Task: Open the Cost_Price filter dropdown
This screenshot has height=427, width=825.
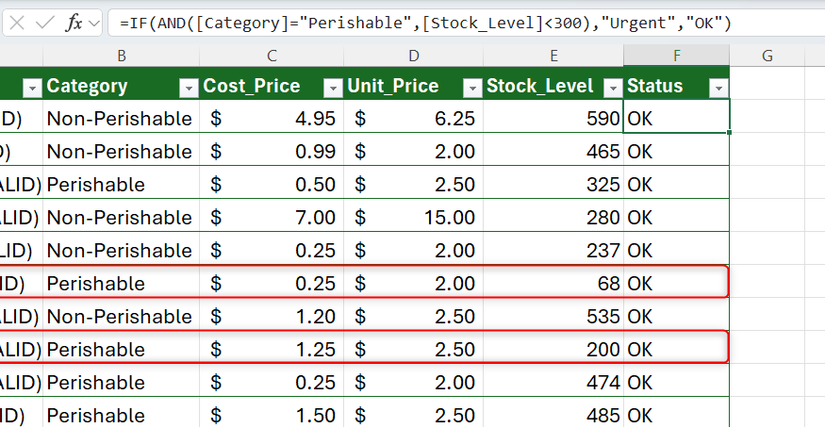Action: (x=330, y=88)
